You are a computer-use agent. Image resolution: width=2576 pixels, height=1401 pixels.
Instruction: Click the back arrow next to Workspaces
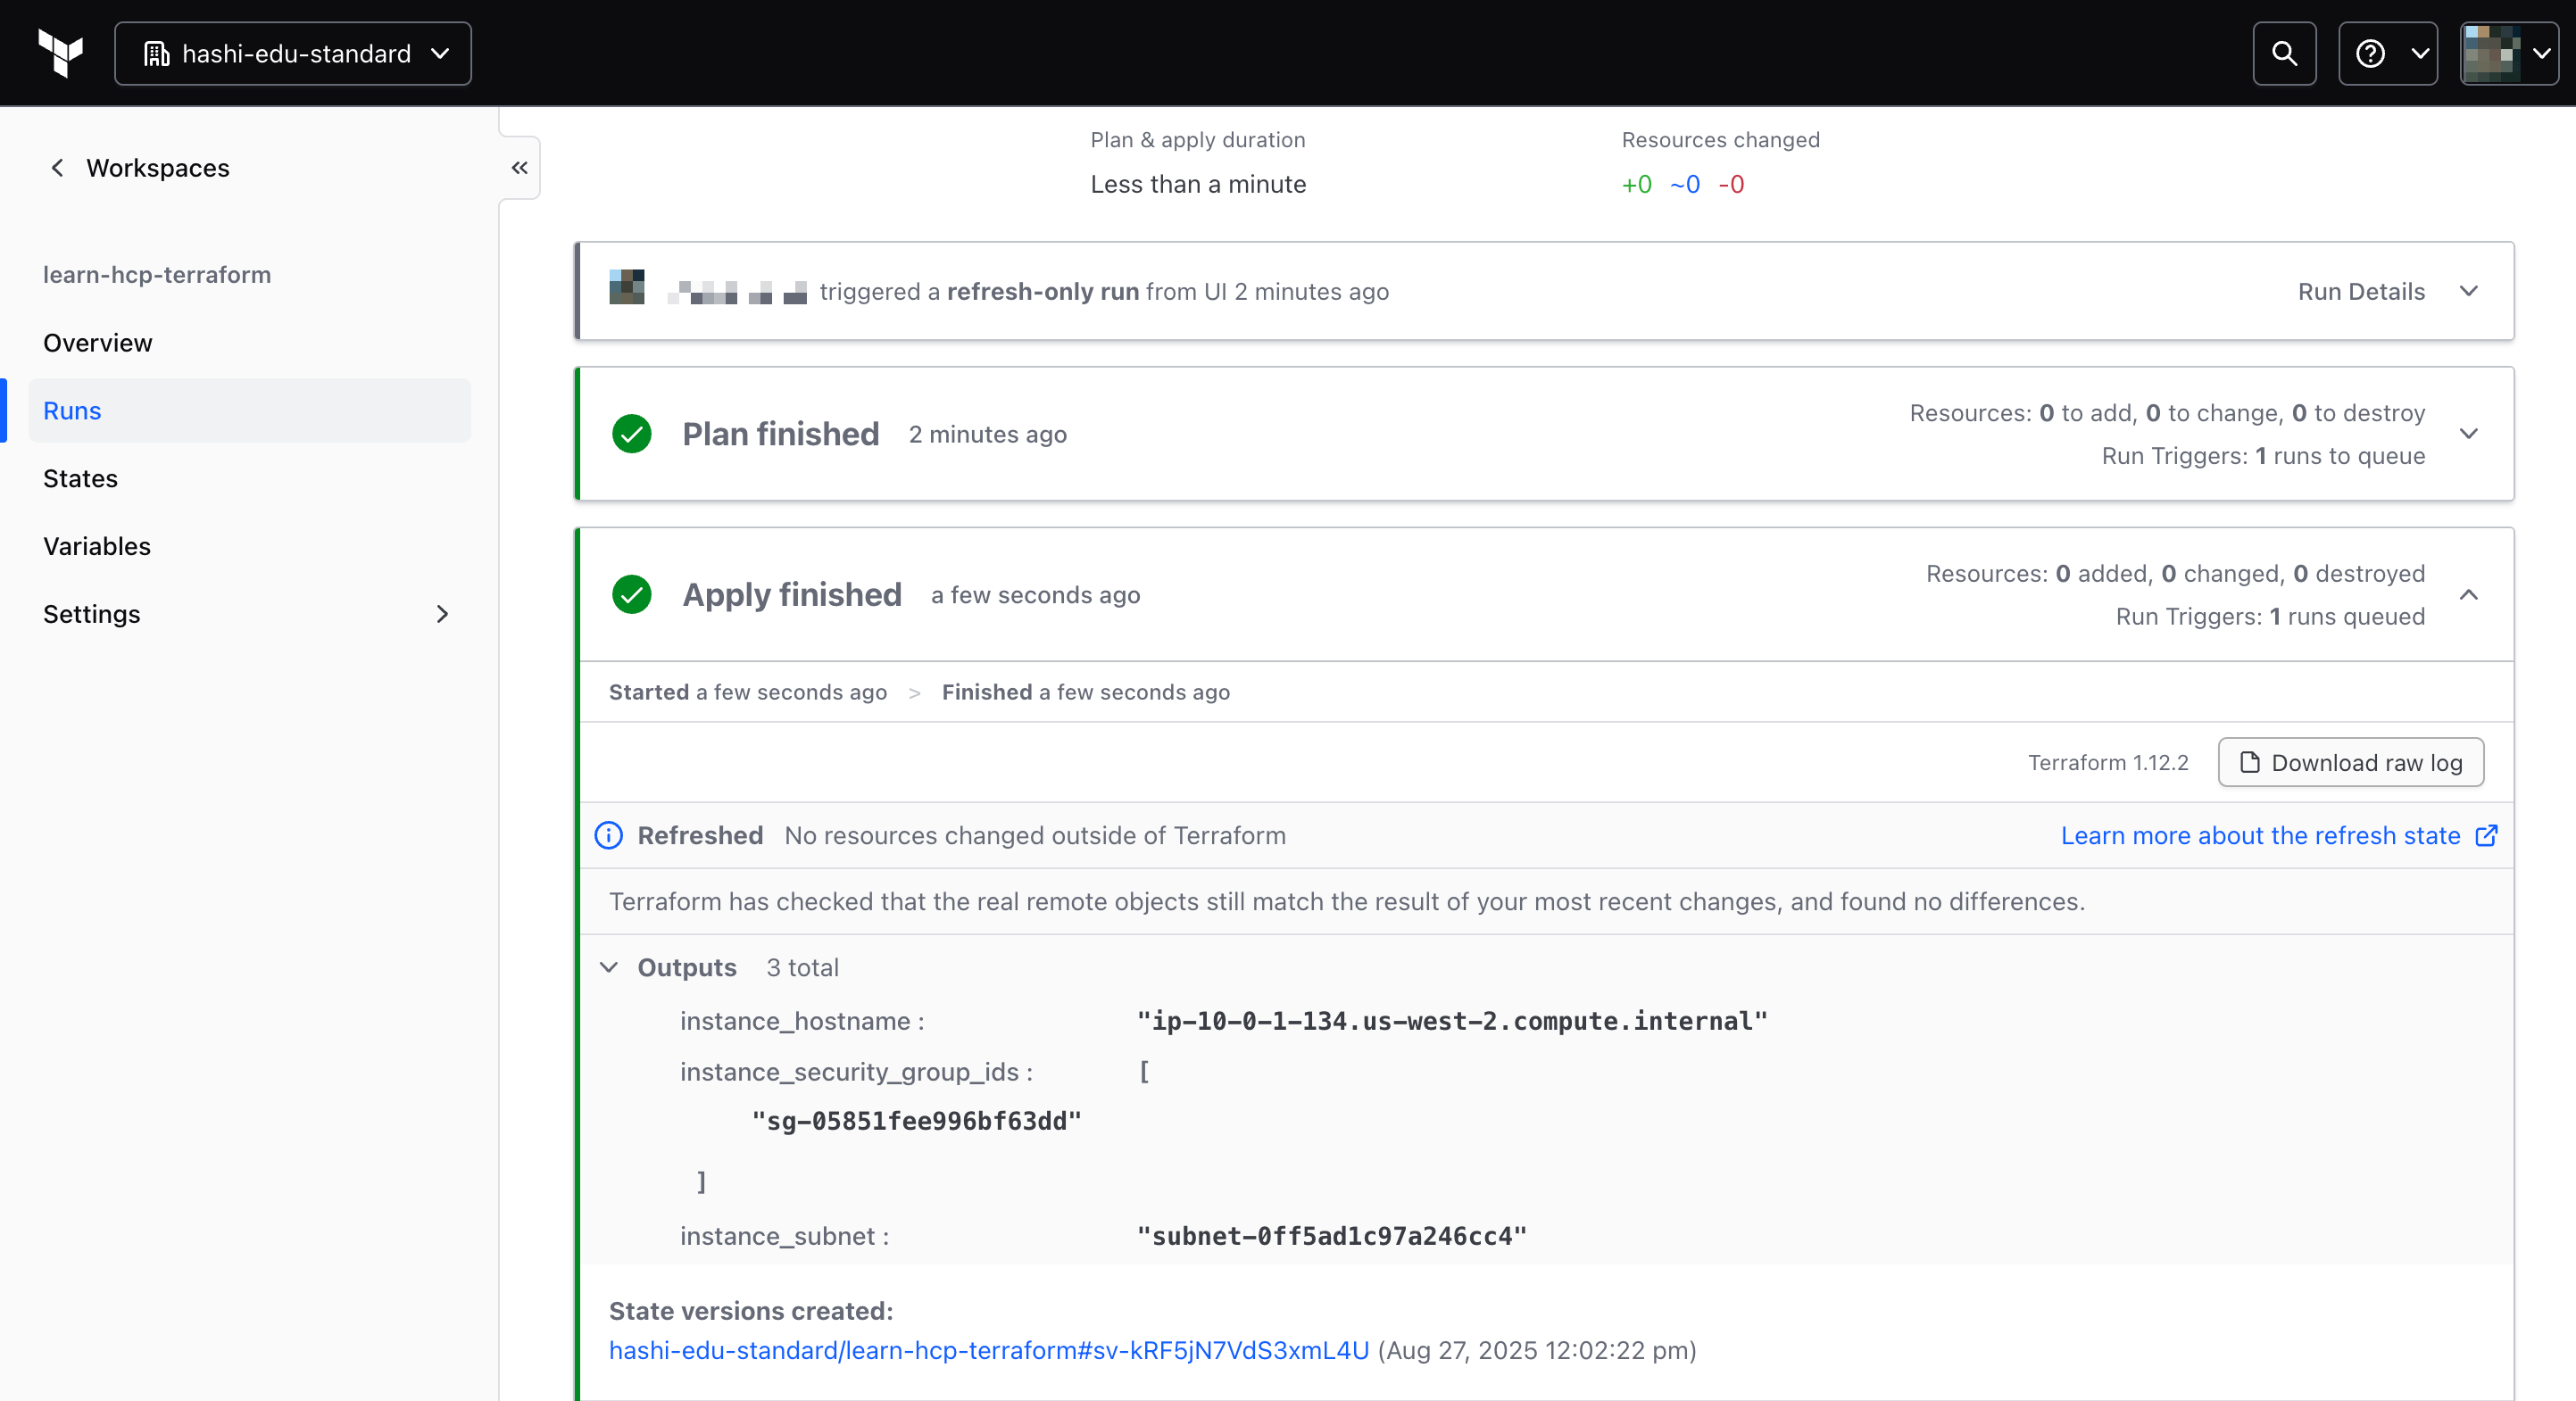pos(57,168)
